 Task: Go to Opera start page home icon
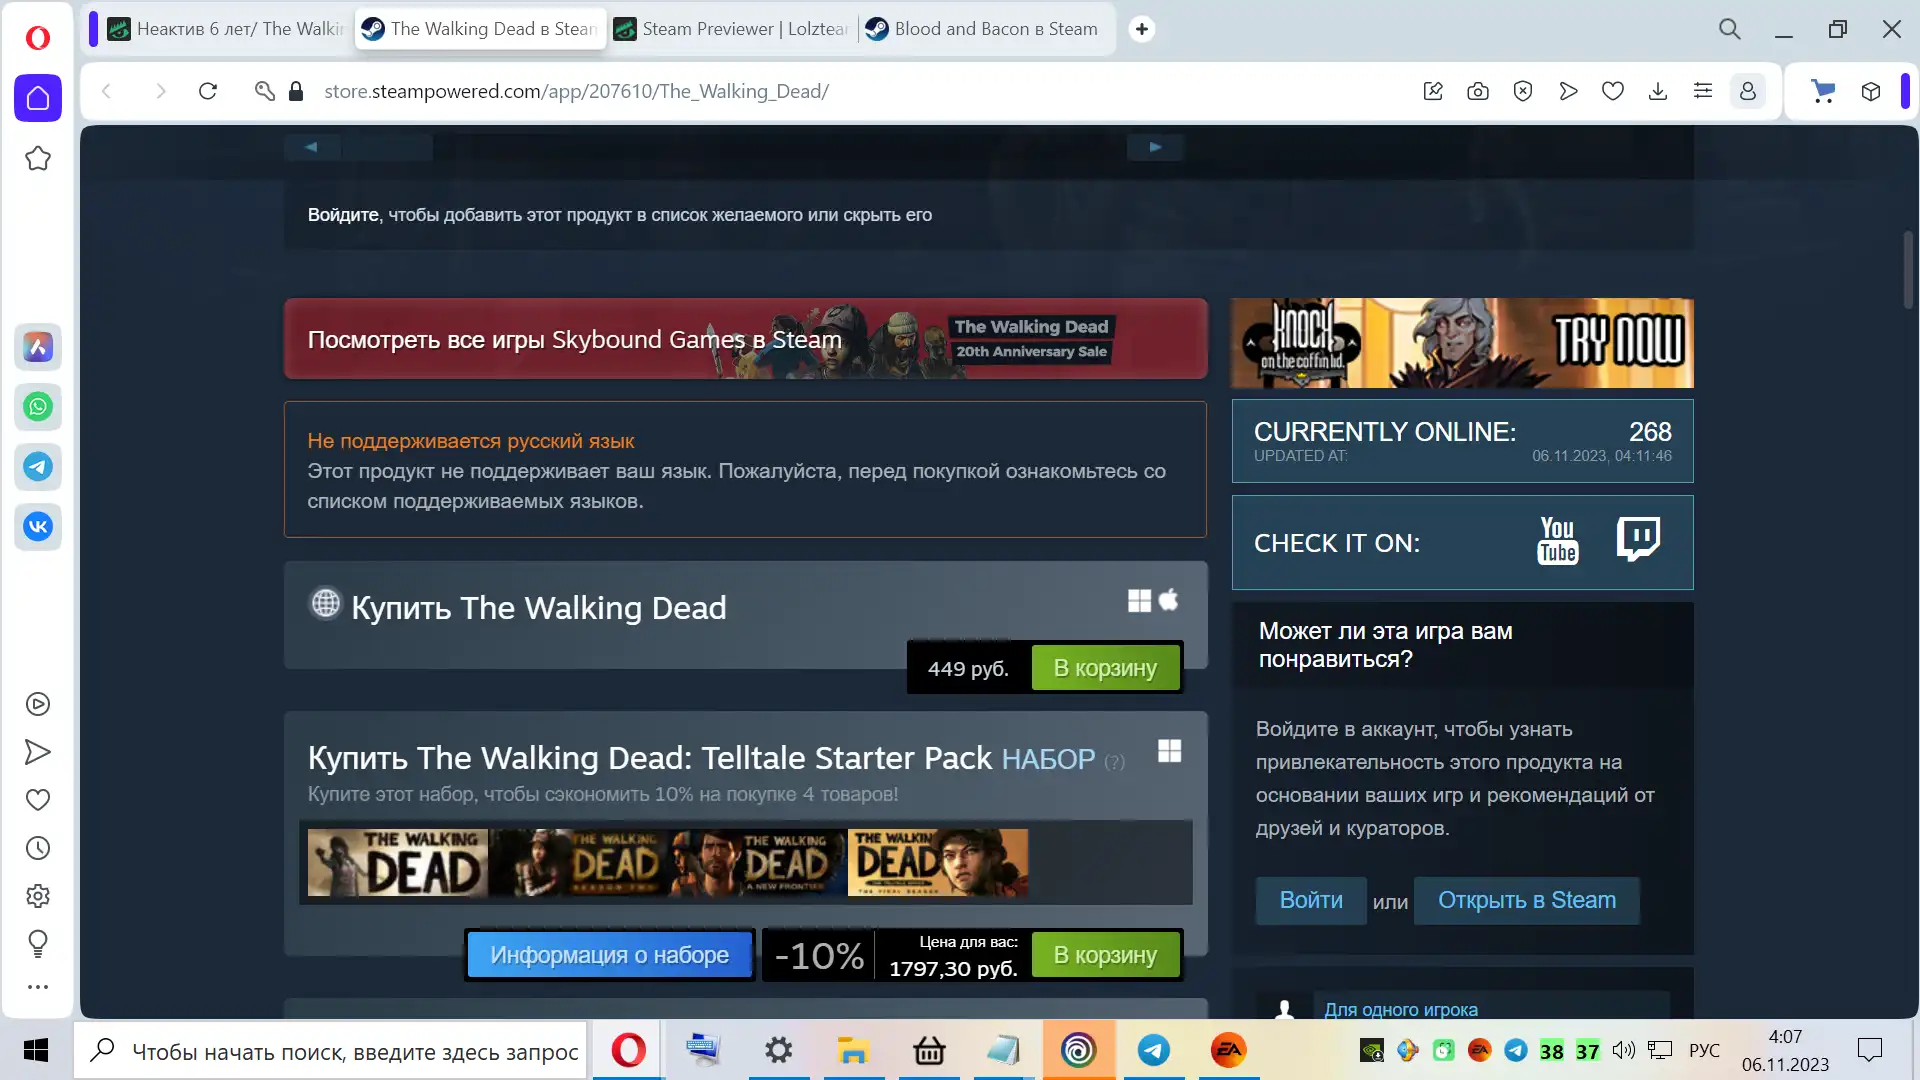[38, 98]
